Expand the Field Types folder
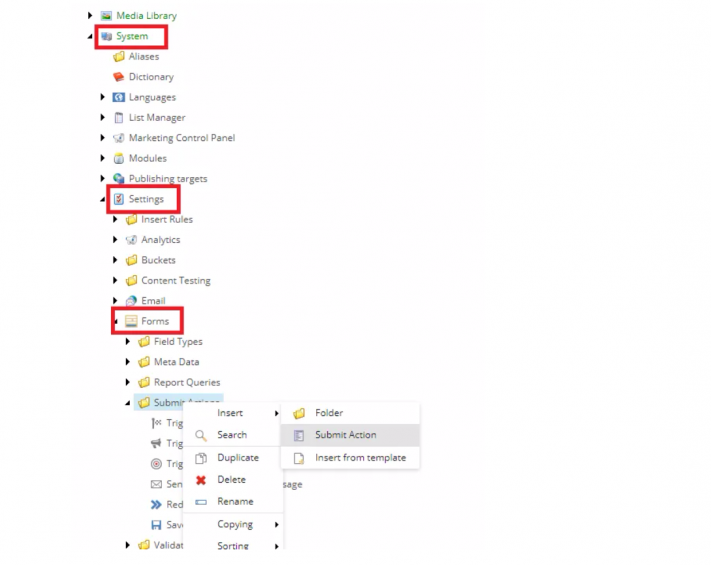The image size is (711, 565). 127,341
